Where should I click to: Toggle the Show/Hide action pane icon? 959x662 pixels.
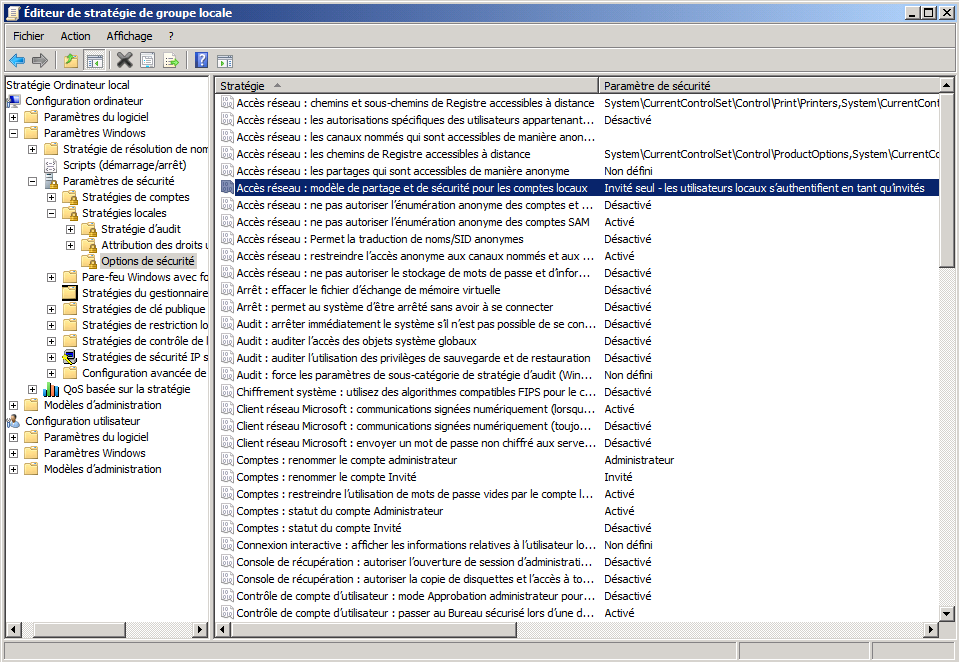225,60
